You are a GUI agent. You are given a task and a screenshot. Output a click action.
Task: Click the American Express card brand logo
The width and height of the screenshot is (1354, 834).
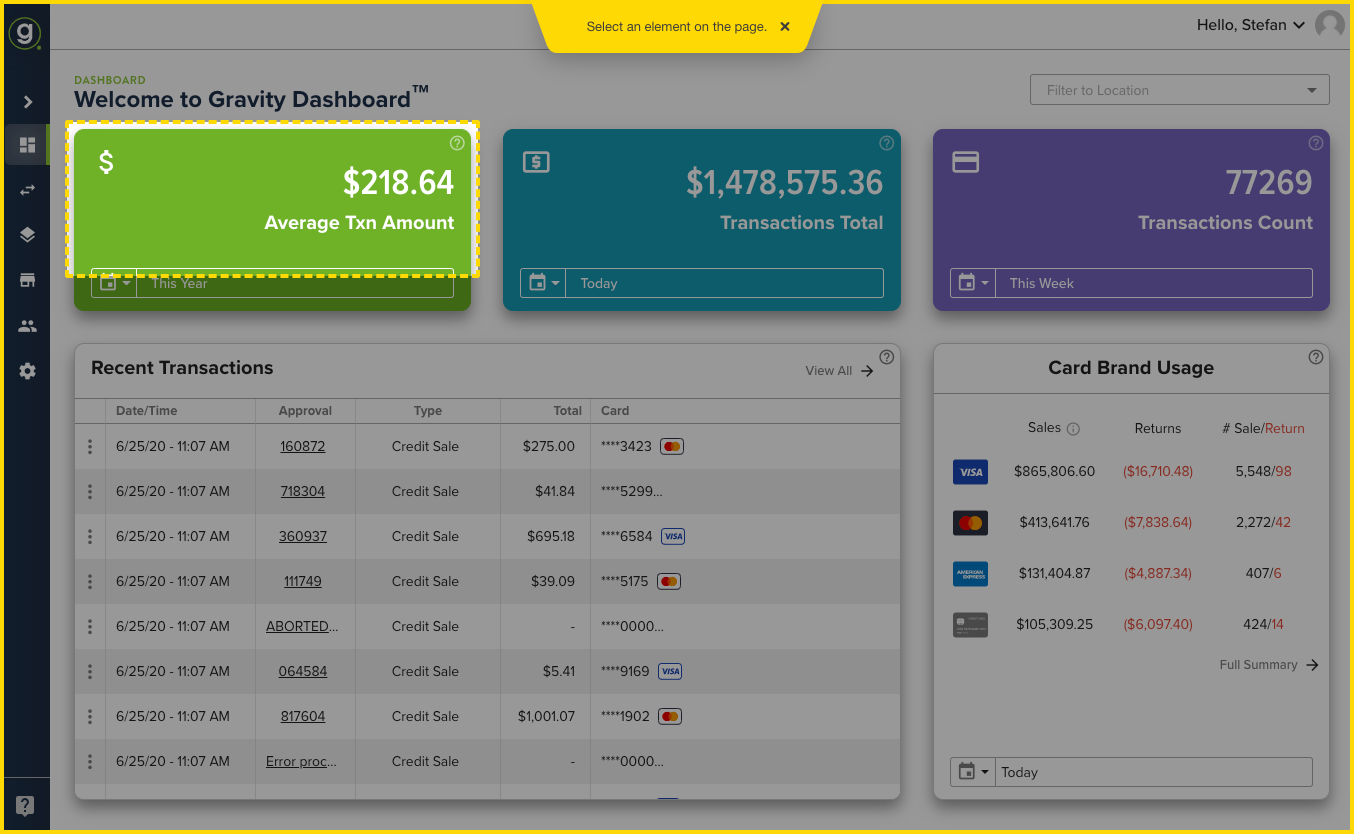pyautogui.click(x=970, y=573)
